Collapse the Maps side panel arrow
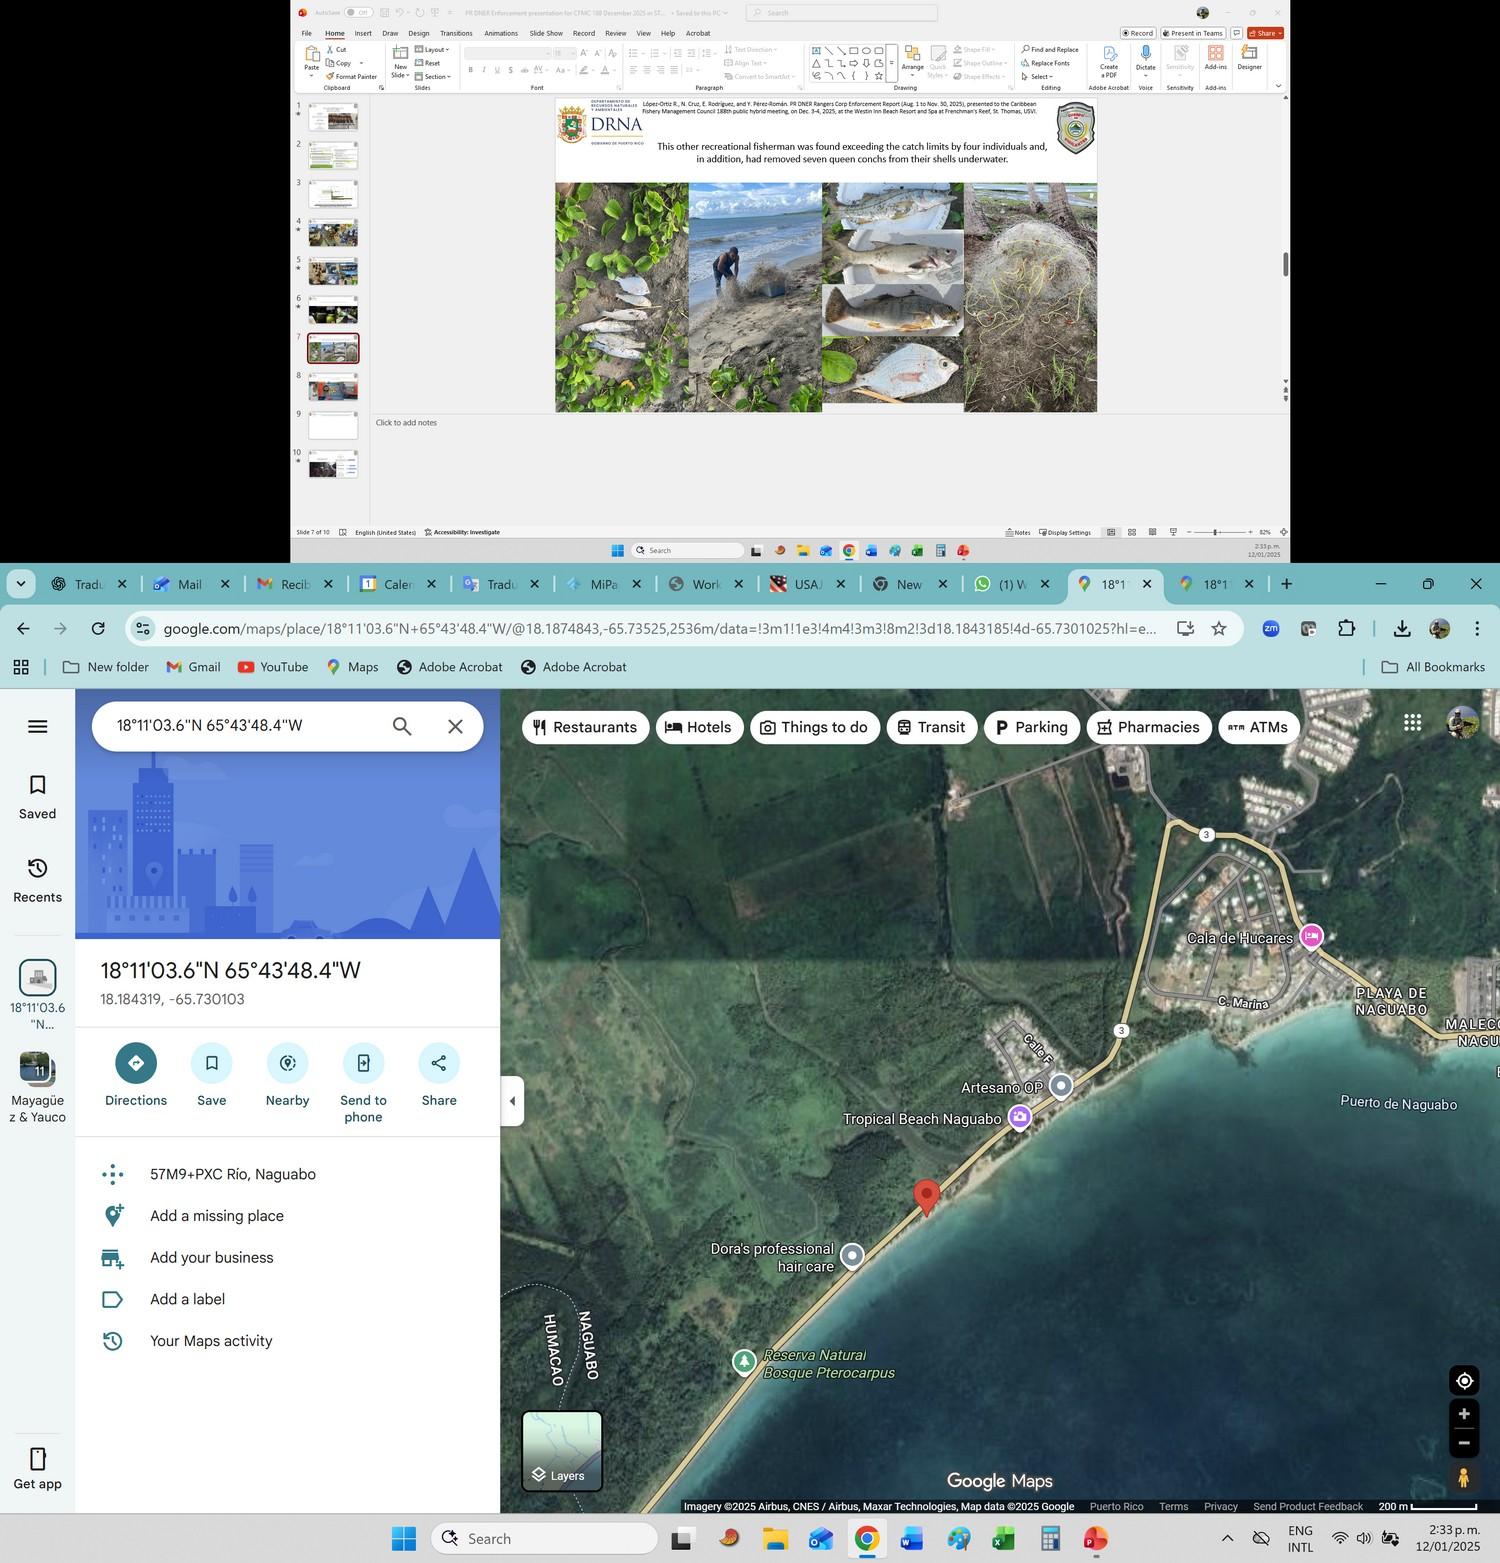The height and width of the screenshot is (1563, 1500). tap(512, 1101)
